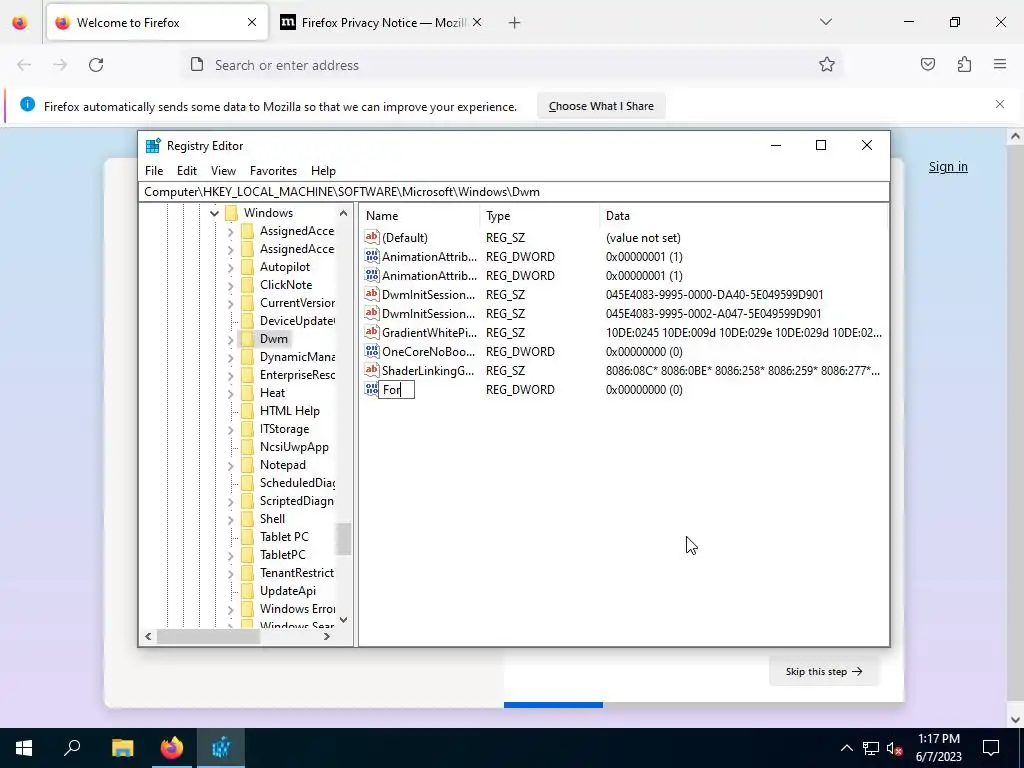The width and height of the screenshot is (1024, 768).
Task: Click the Registry Editor title bar icon
Action: pos(153,146)
